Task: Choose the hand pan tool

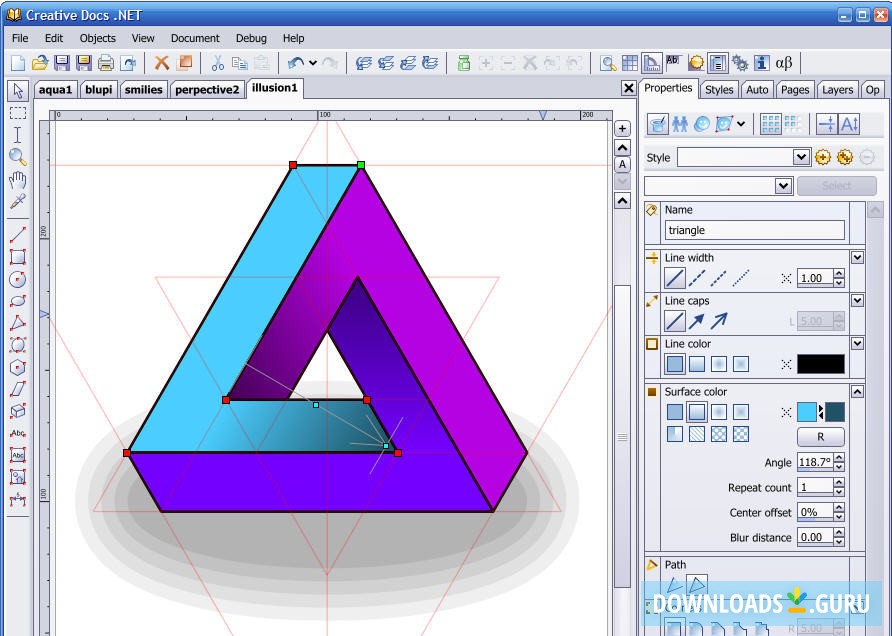Action: click(x=18, y=180)
